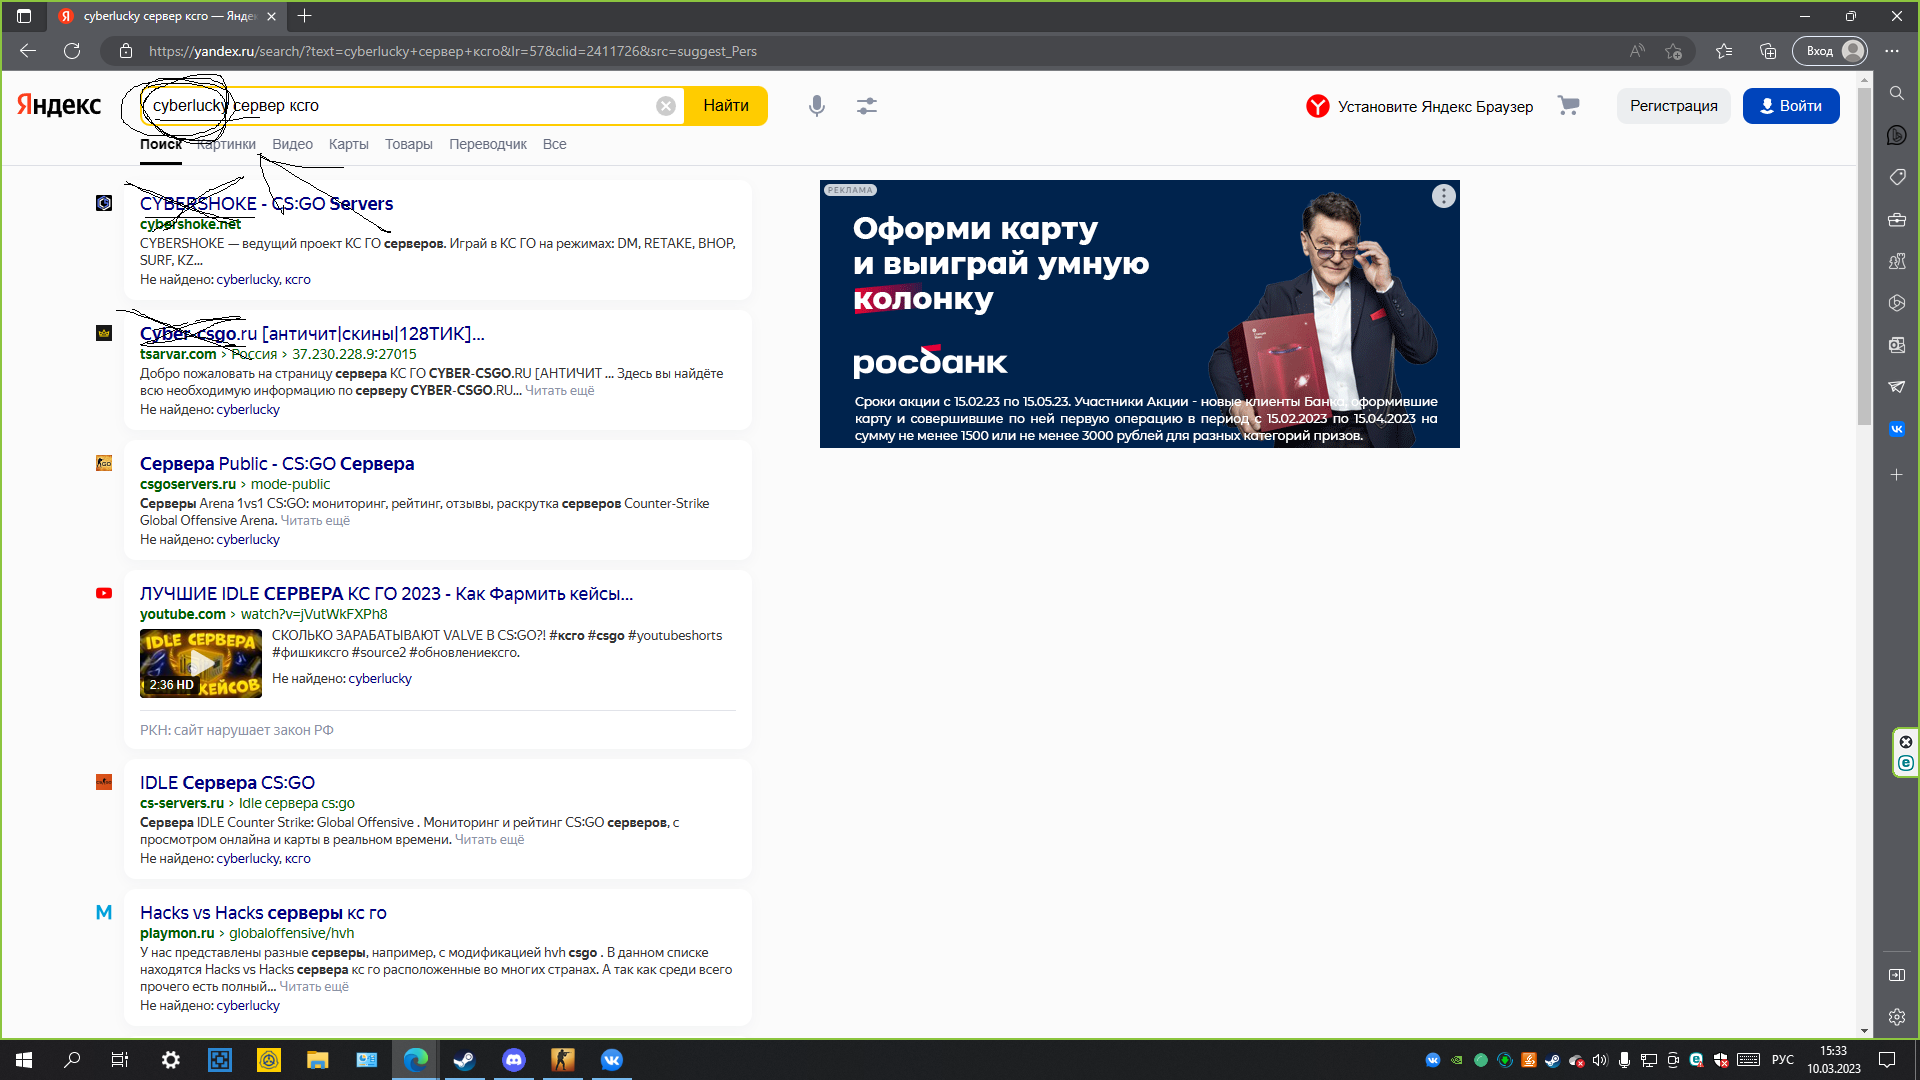The width and height of the screenshot is (1920, 1080).
Task: Switch to the Видео search tab
Action: 292,144
